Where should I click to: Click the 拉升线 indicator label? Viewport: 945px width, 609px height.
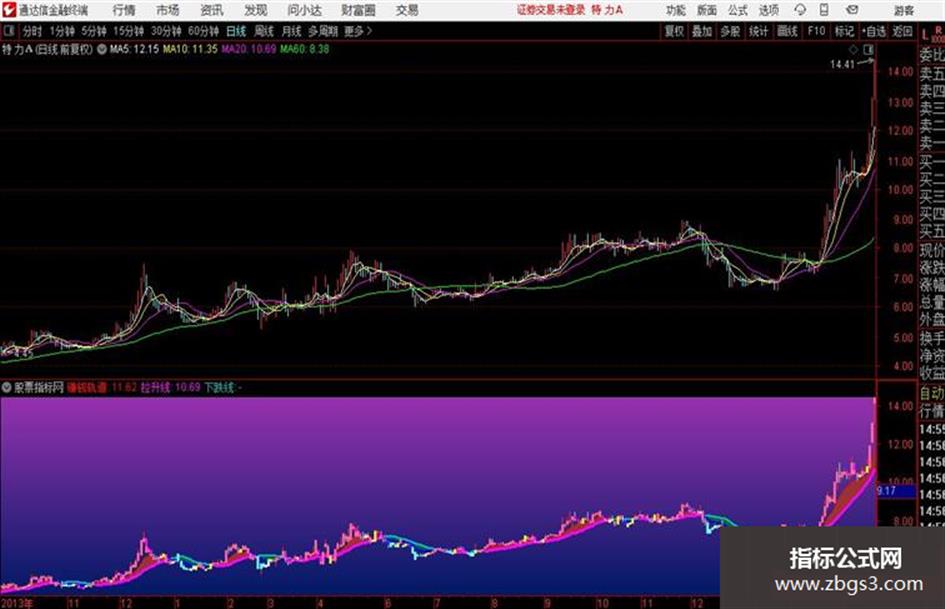coord(155,387)
